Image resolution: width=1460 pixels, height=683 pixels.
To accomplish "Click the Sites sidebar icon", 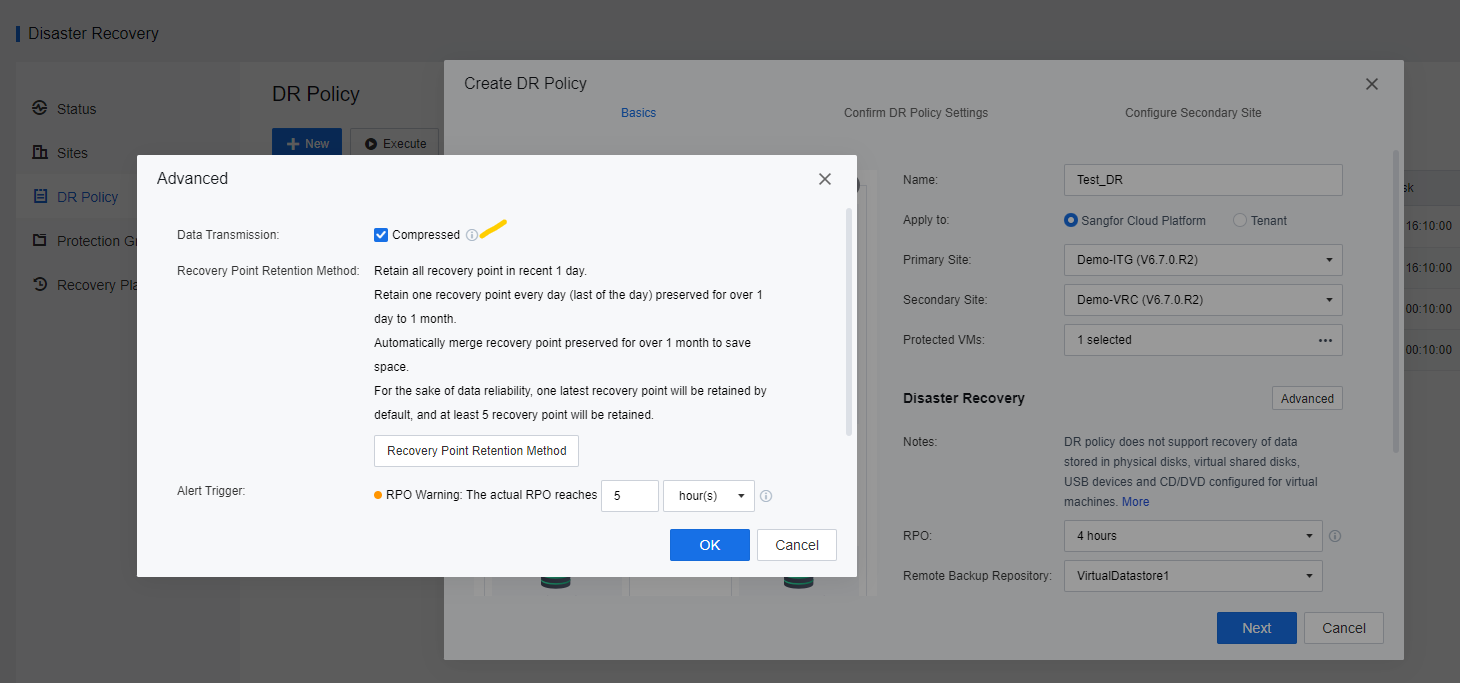I will pyautogui.click(x=40, y=152).
